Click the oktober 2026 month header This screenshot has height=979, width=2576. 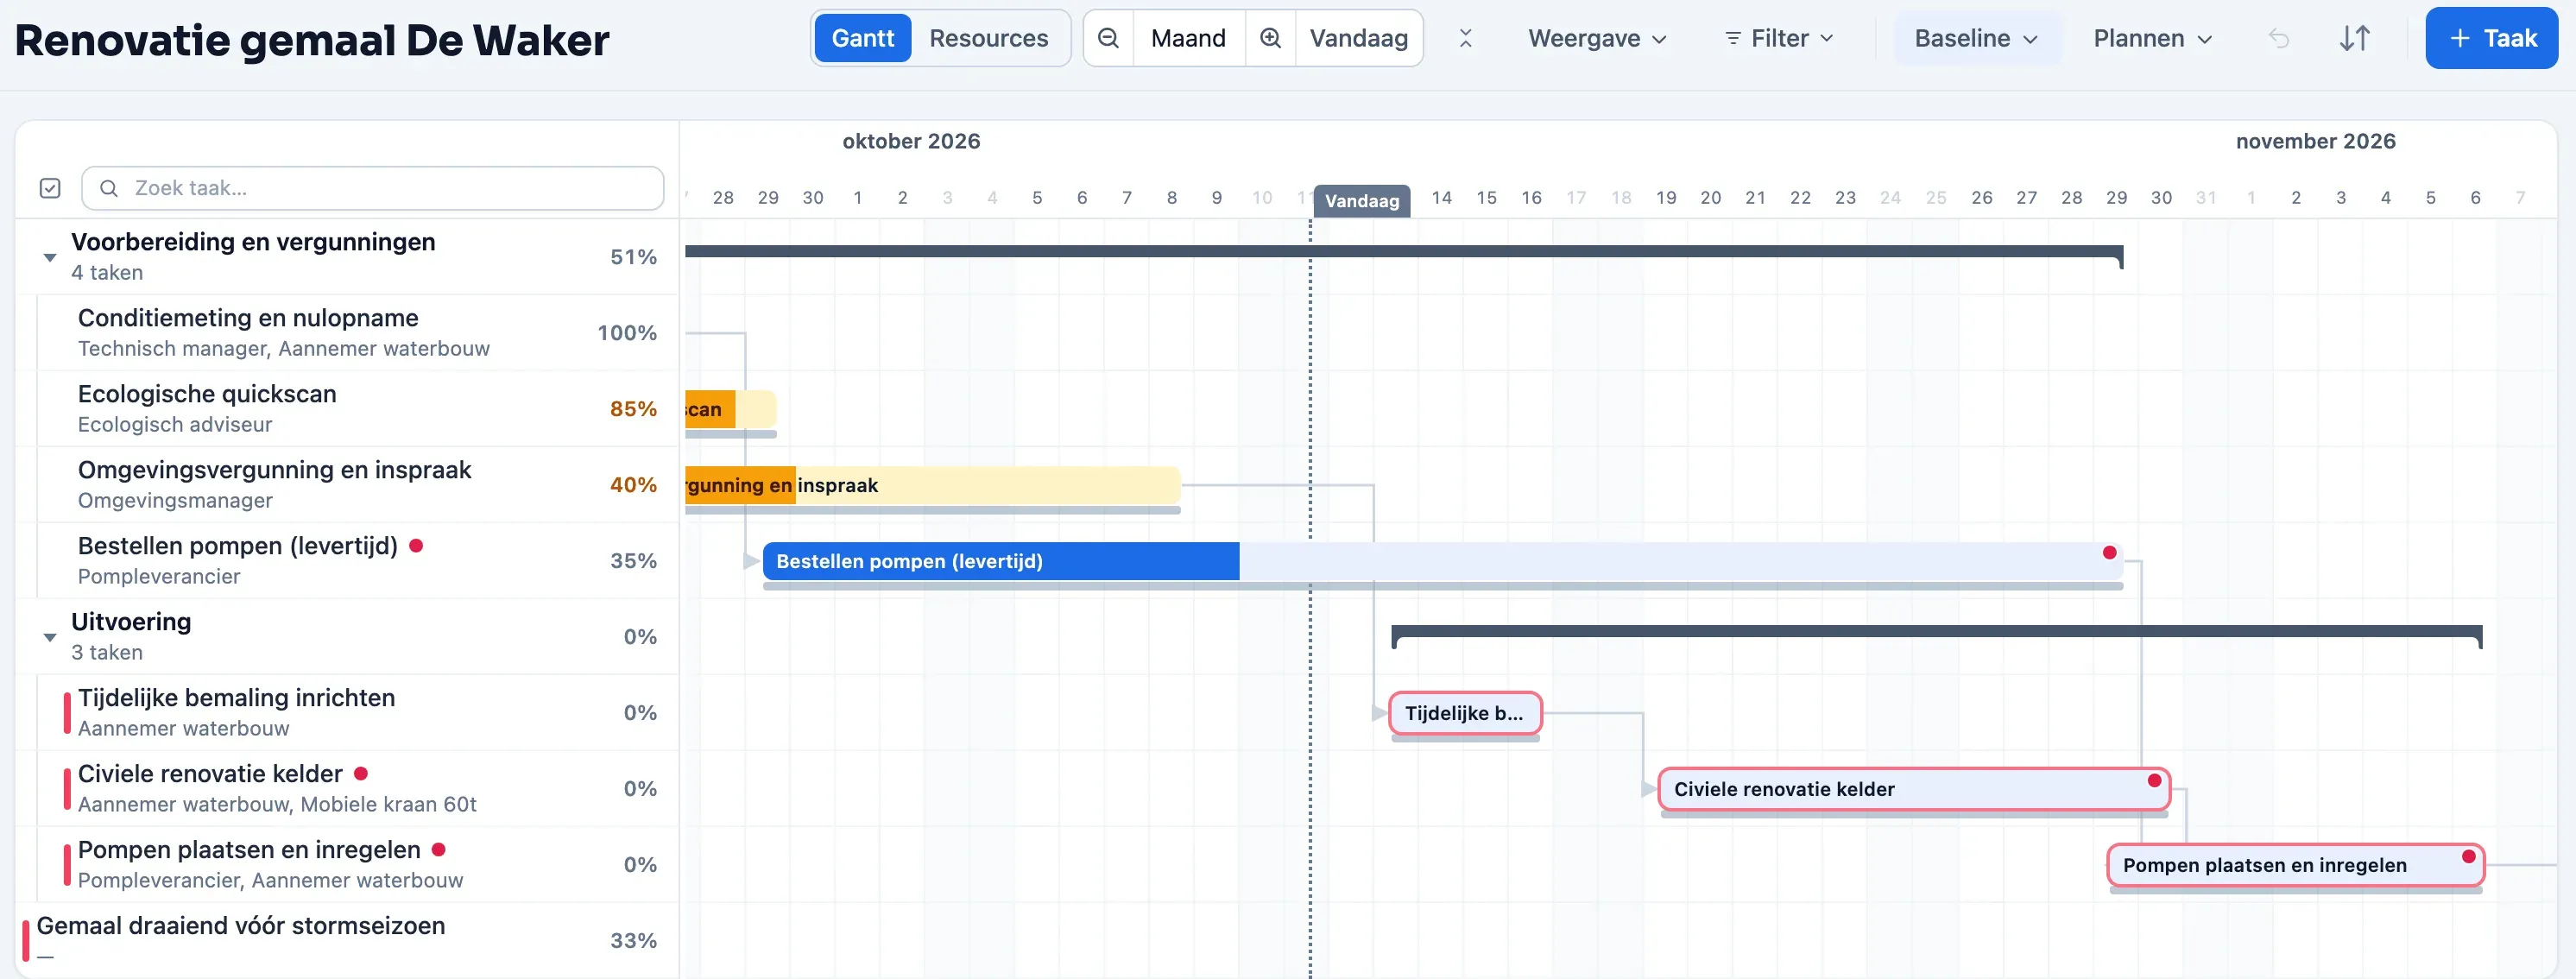[911, 141]
